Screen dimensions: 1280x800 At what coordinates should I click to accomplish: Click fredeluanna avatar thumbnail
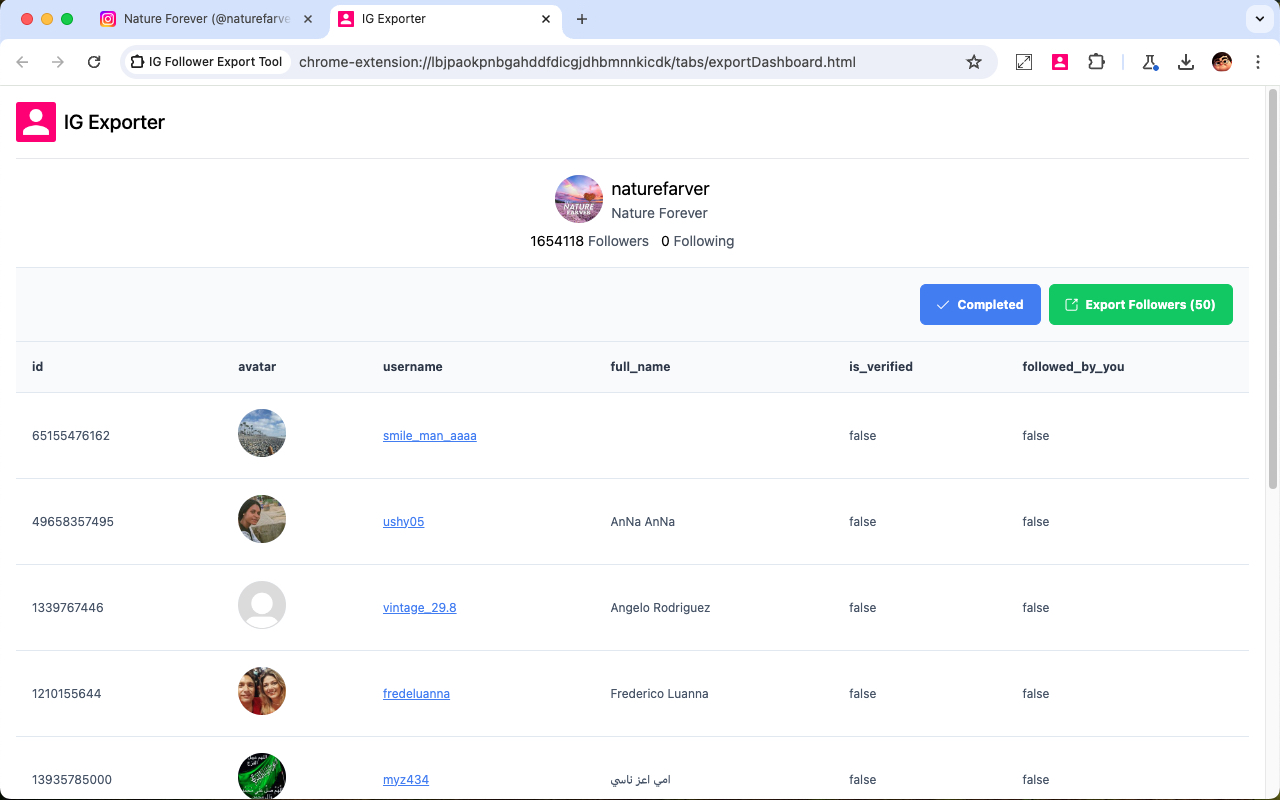click(262, 691)
